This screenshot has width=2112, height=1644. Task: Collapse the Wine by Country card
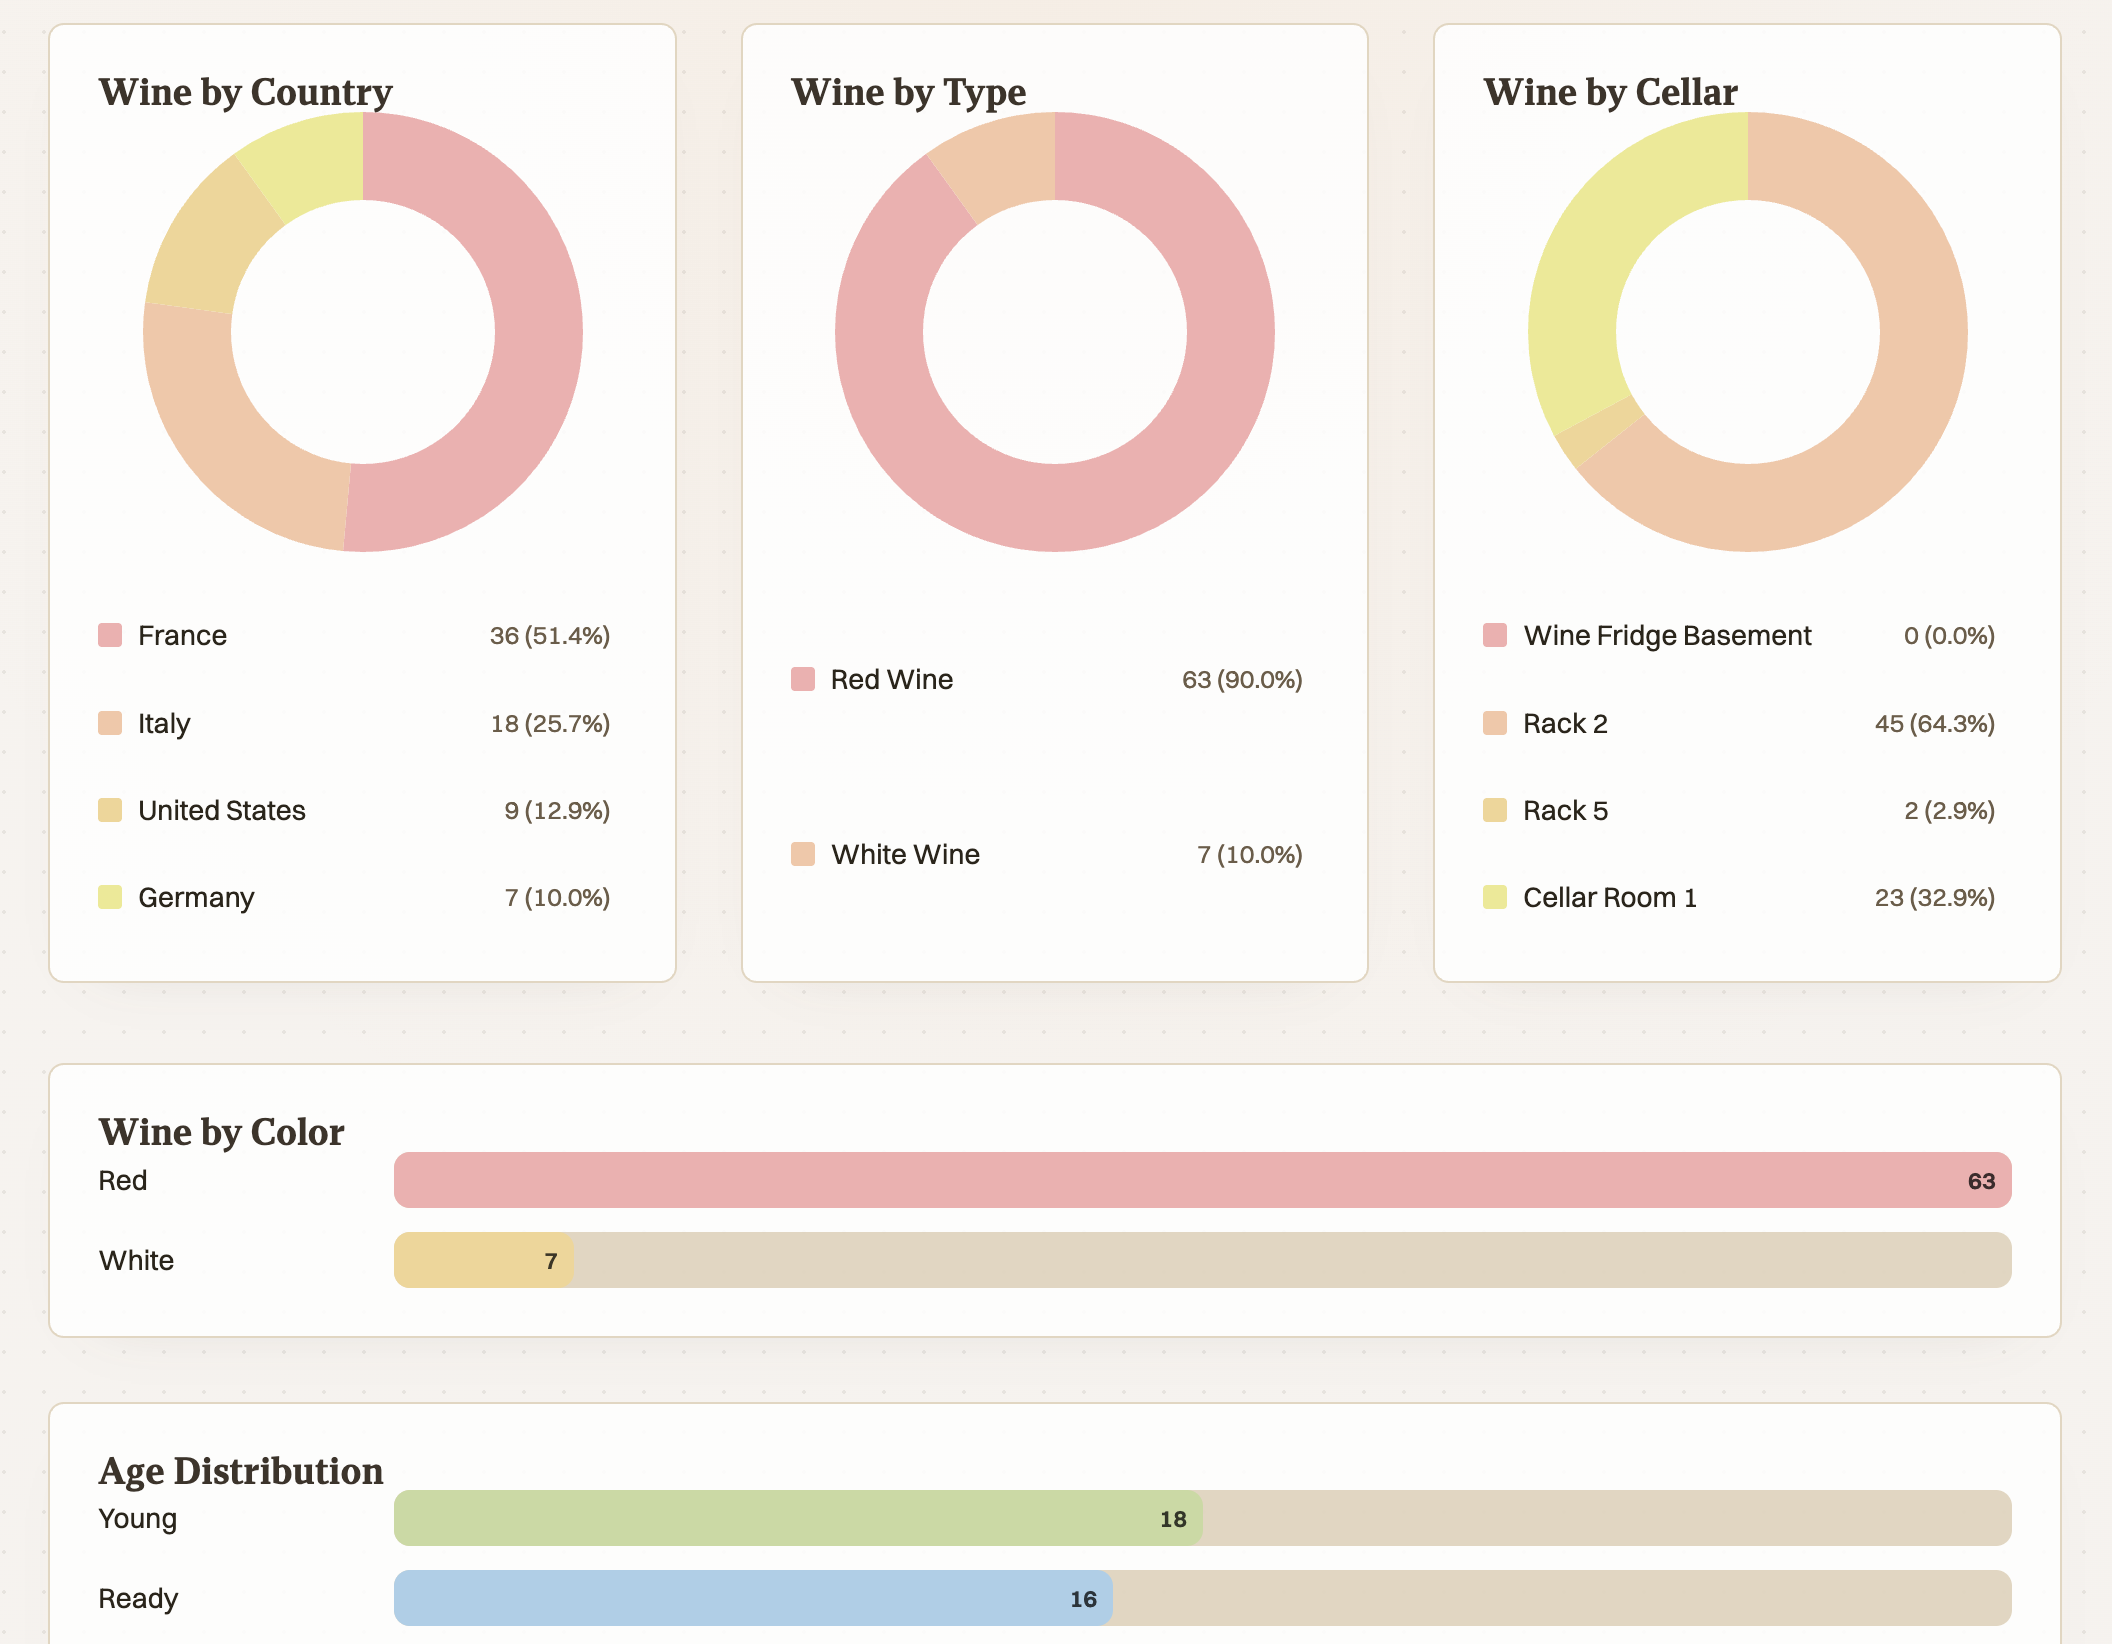(243, 91)
